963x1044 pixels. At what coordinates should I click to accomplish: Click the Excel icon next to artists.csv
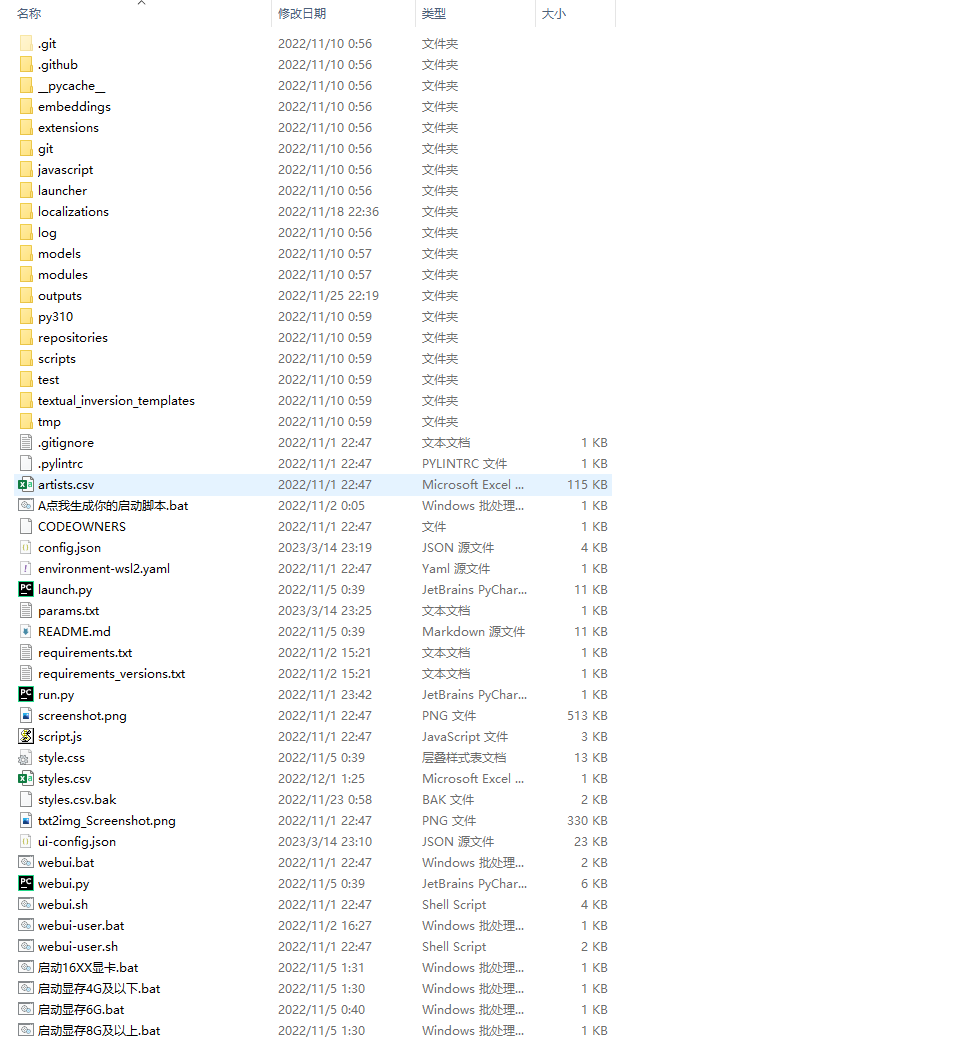[25, 484]
